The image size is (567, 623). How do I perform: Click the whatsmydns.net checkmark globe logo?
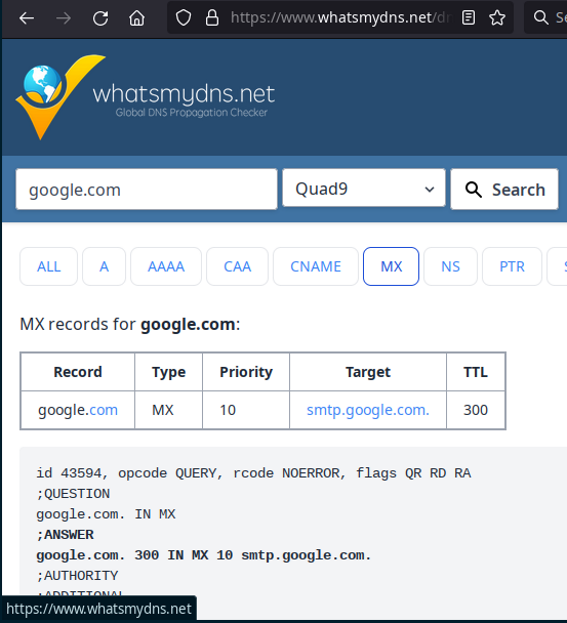point(60,97)
